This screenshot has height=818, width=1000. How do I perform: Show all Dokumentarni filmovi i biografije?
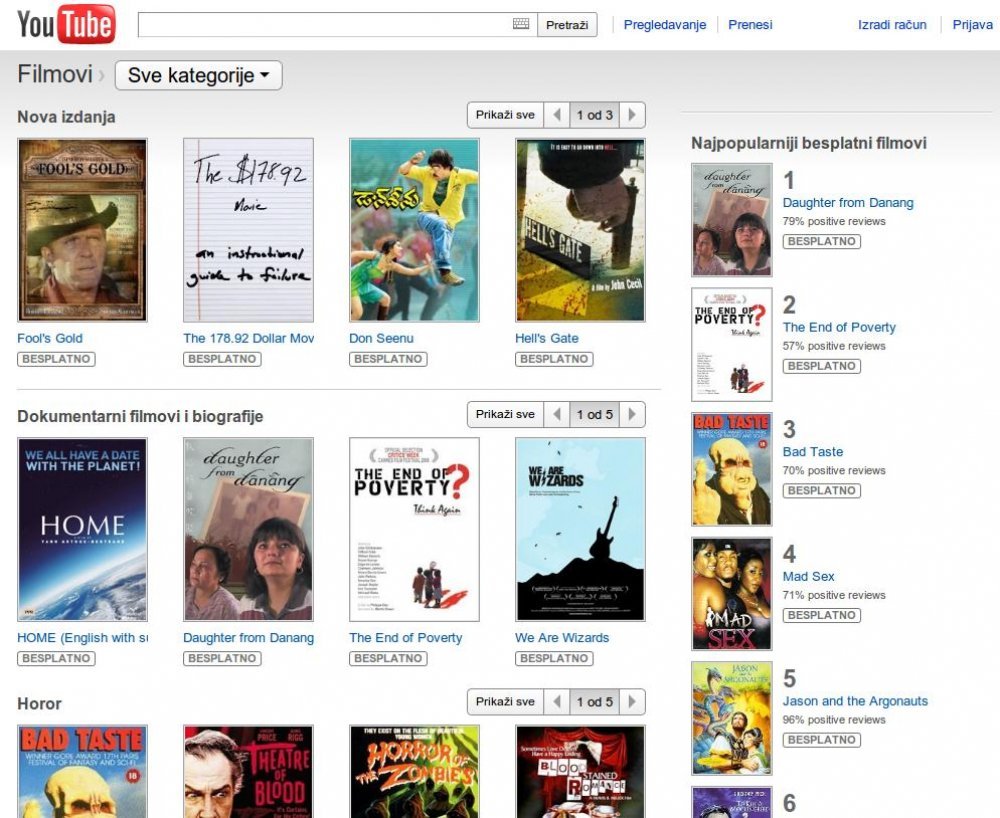click(505, 414)
